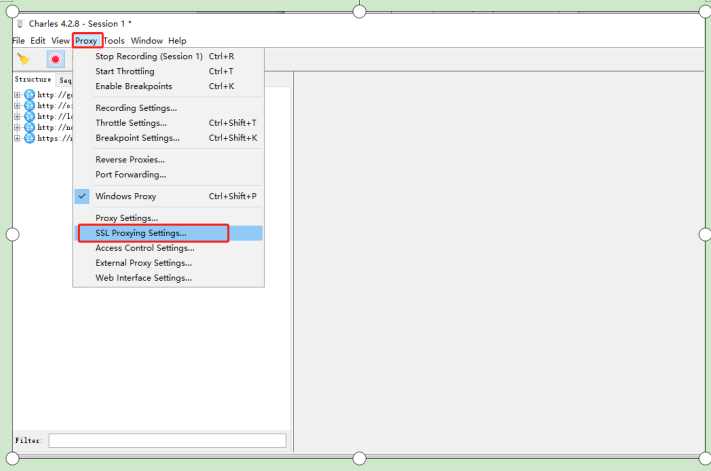Open Breakpoint Settings...
Screen dimensions: 711x471
pos(168,138)
